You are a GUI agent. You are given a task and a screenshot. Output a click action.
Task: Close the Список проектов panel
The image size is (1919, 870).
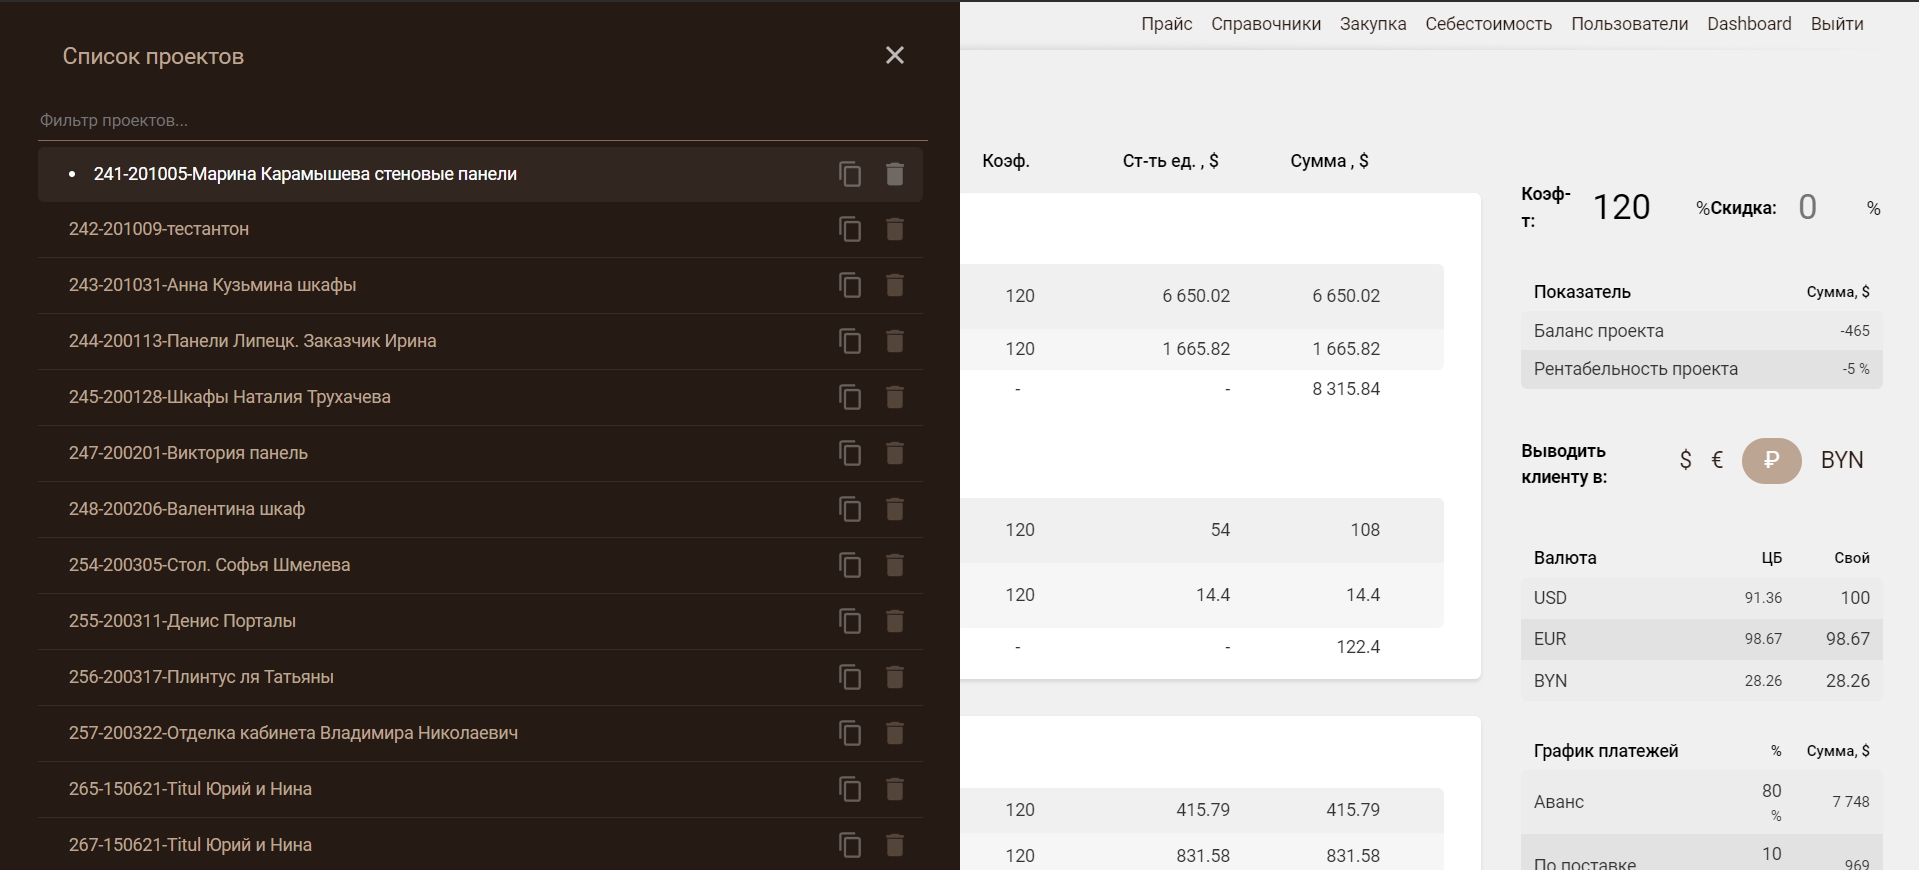pyautogui.click(x=895, y=56)
